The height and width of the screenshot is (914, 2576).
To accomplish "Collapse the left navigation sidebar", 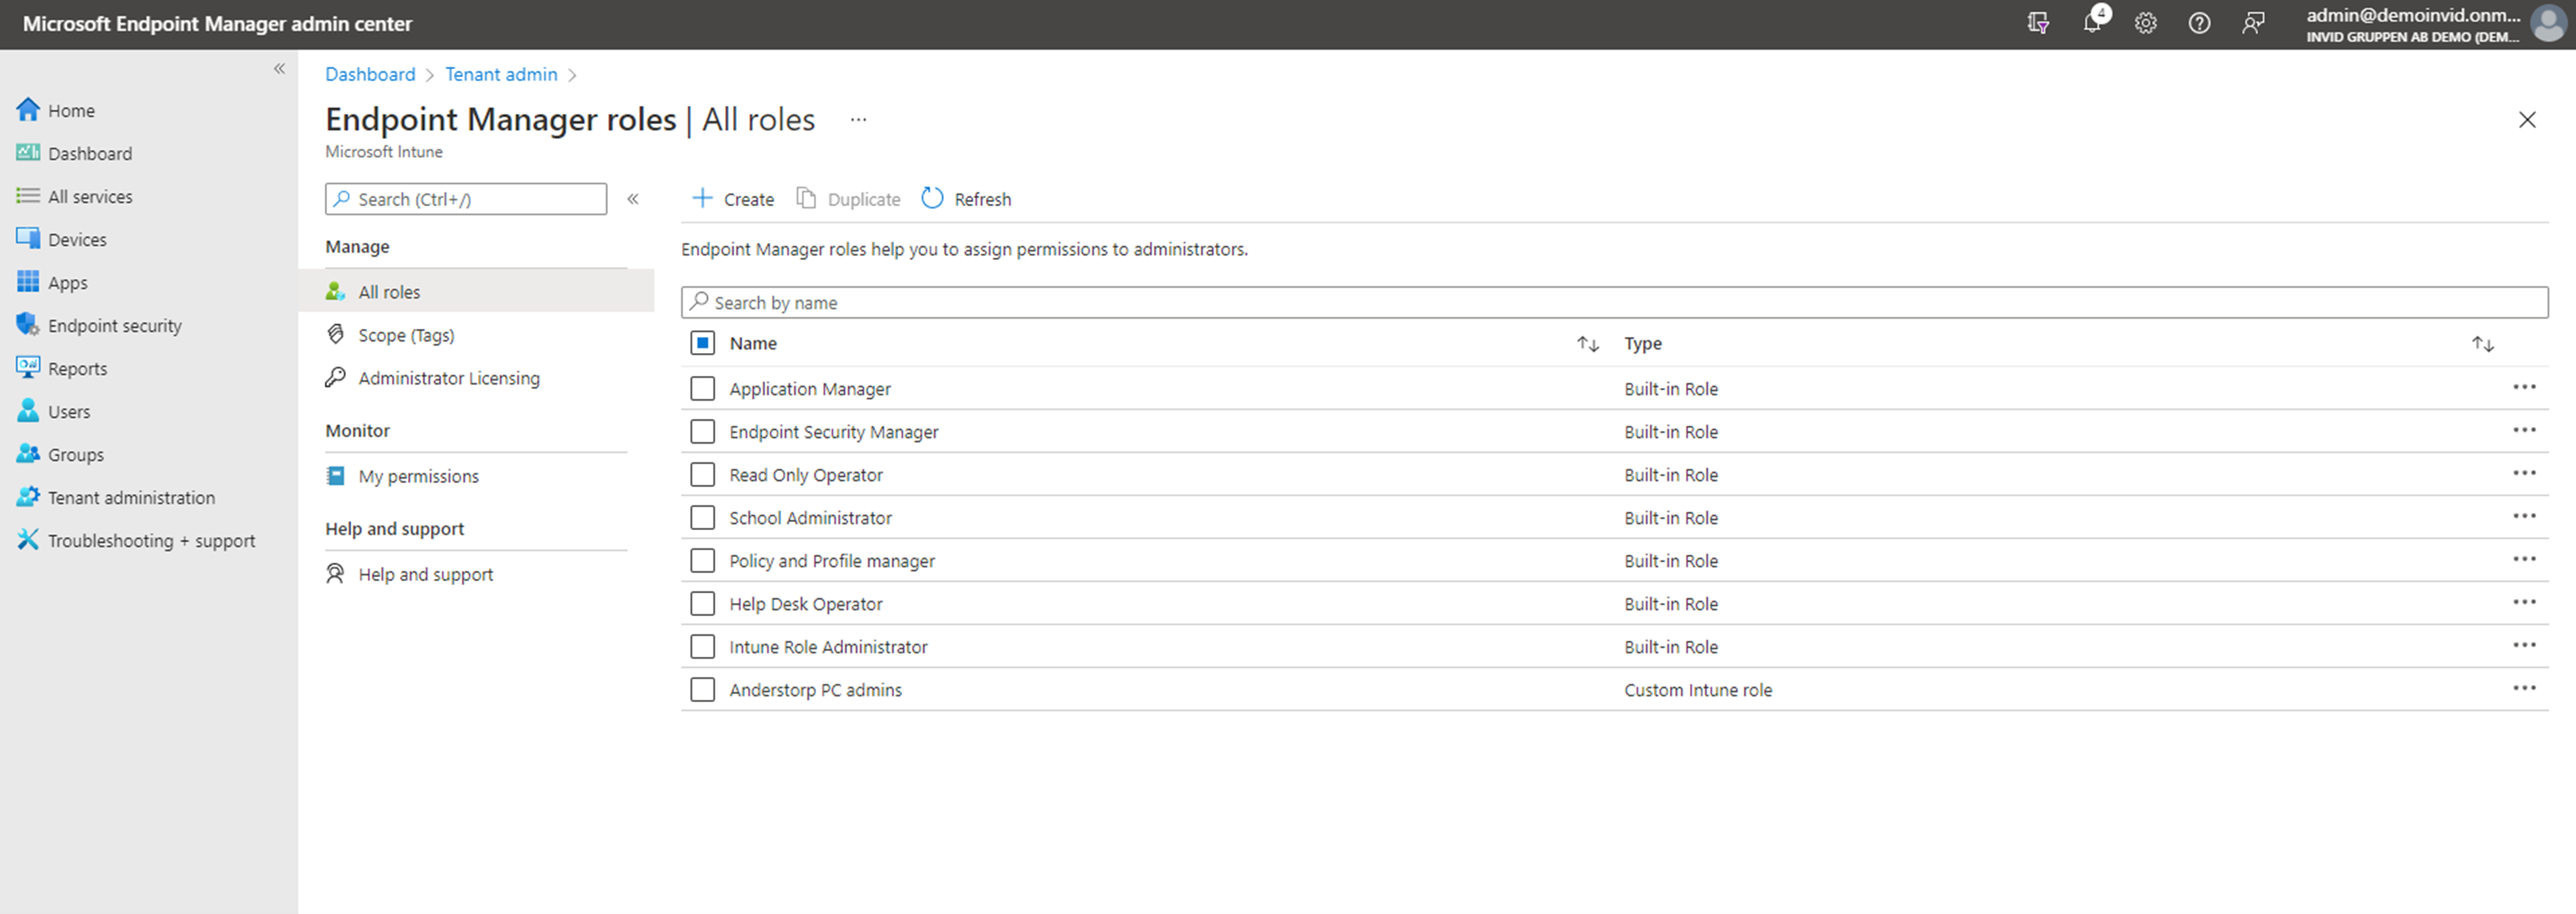I will pyautogui.click(x=279, y=69).
